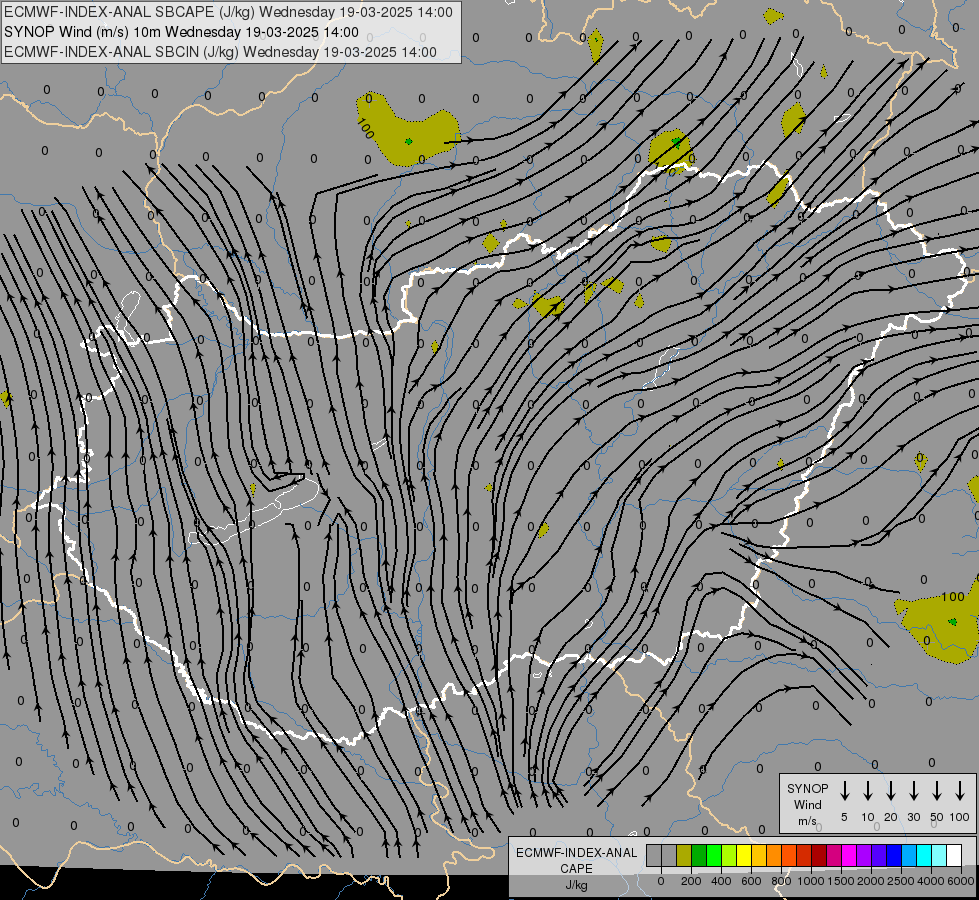Image resolution: width=979 pixels, height=900 pixels.
Task: Click the 1500 colorbar tick label
Action: tap(841, 881)
